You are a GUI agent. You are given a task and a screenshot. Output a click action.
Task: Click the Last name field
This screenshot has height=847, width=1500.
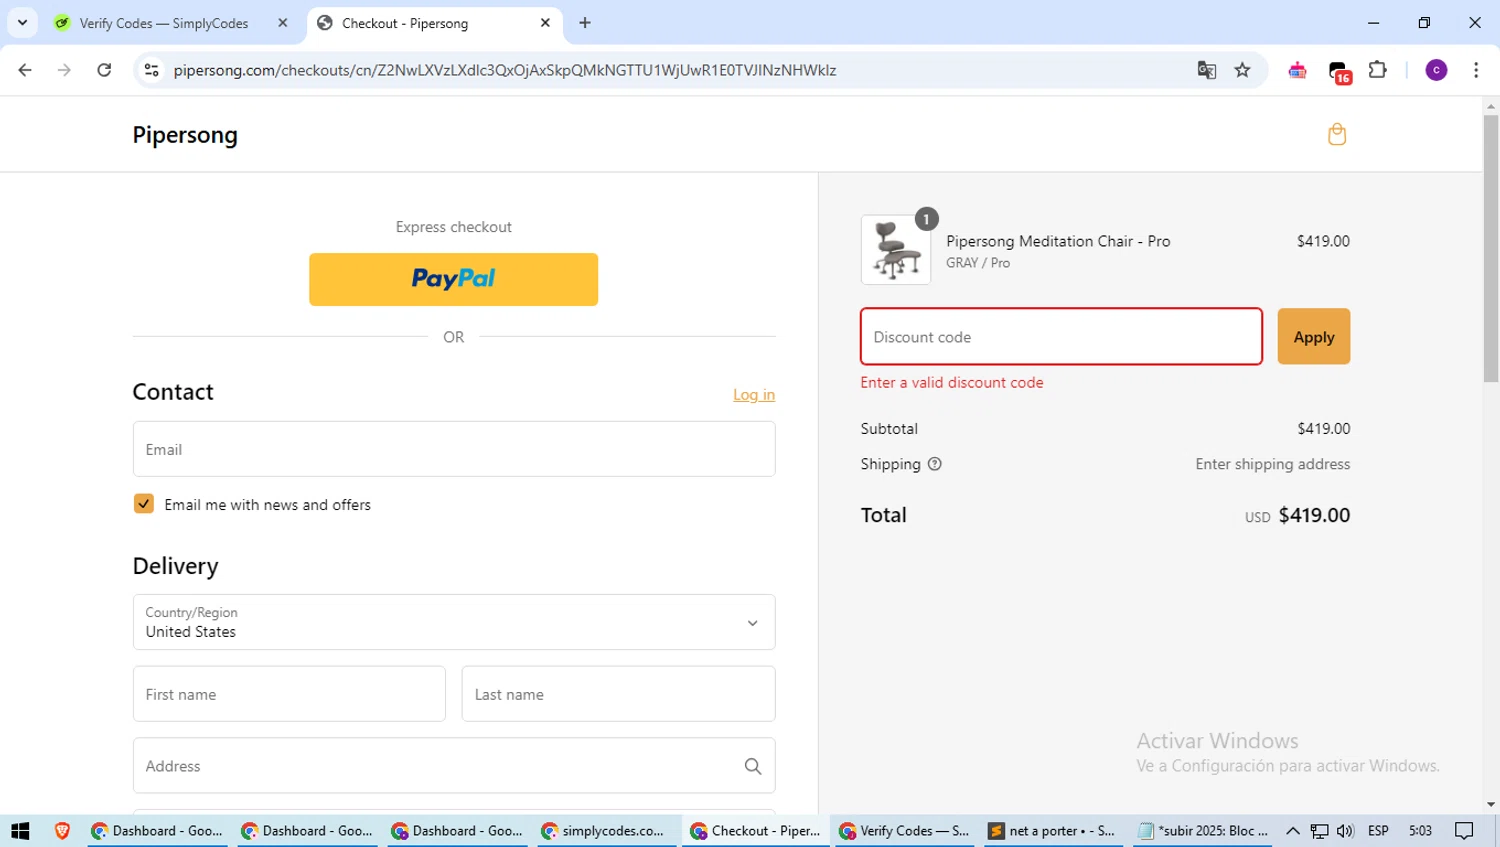click(618, 694)
